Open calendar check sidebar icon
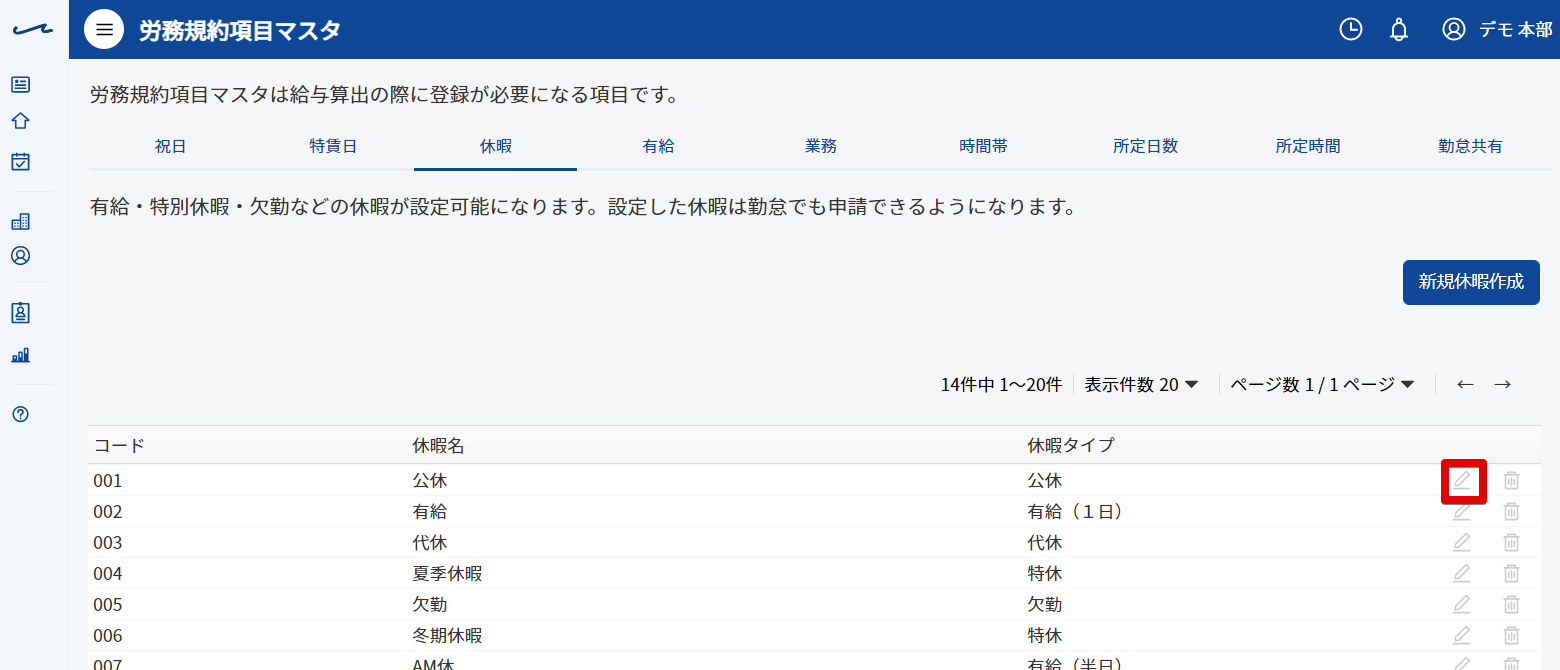 pyautogui.click(x=20, y=161)
